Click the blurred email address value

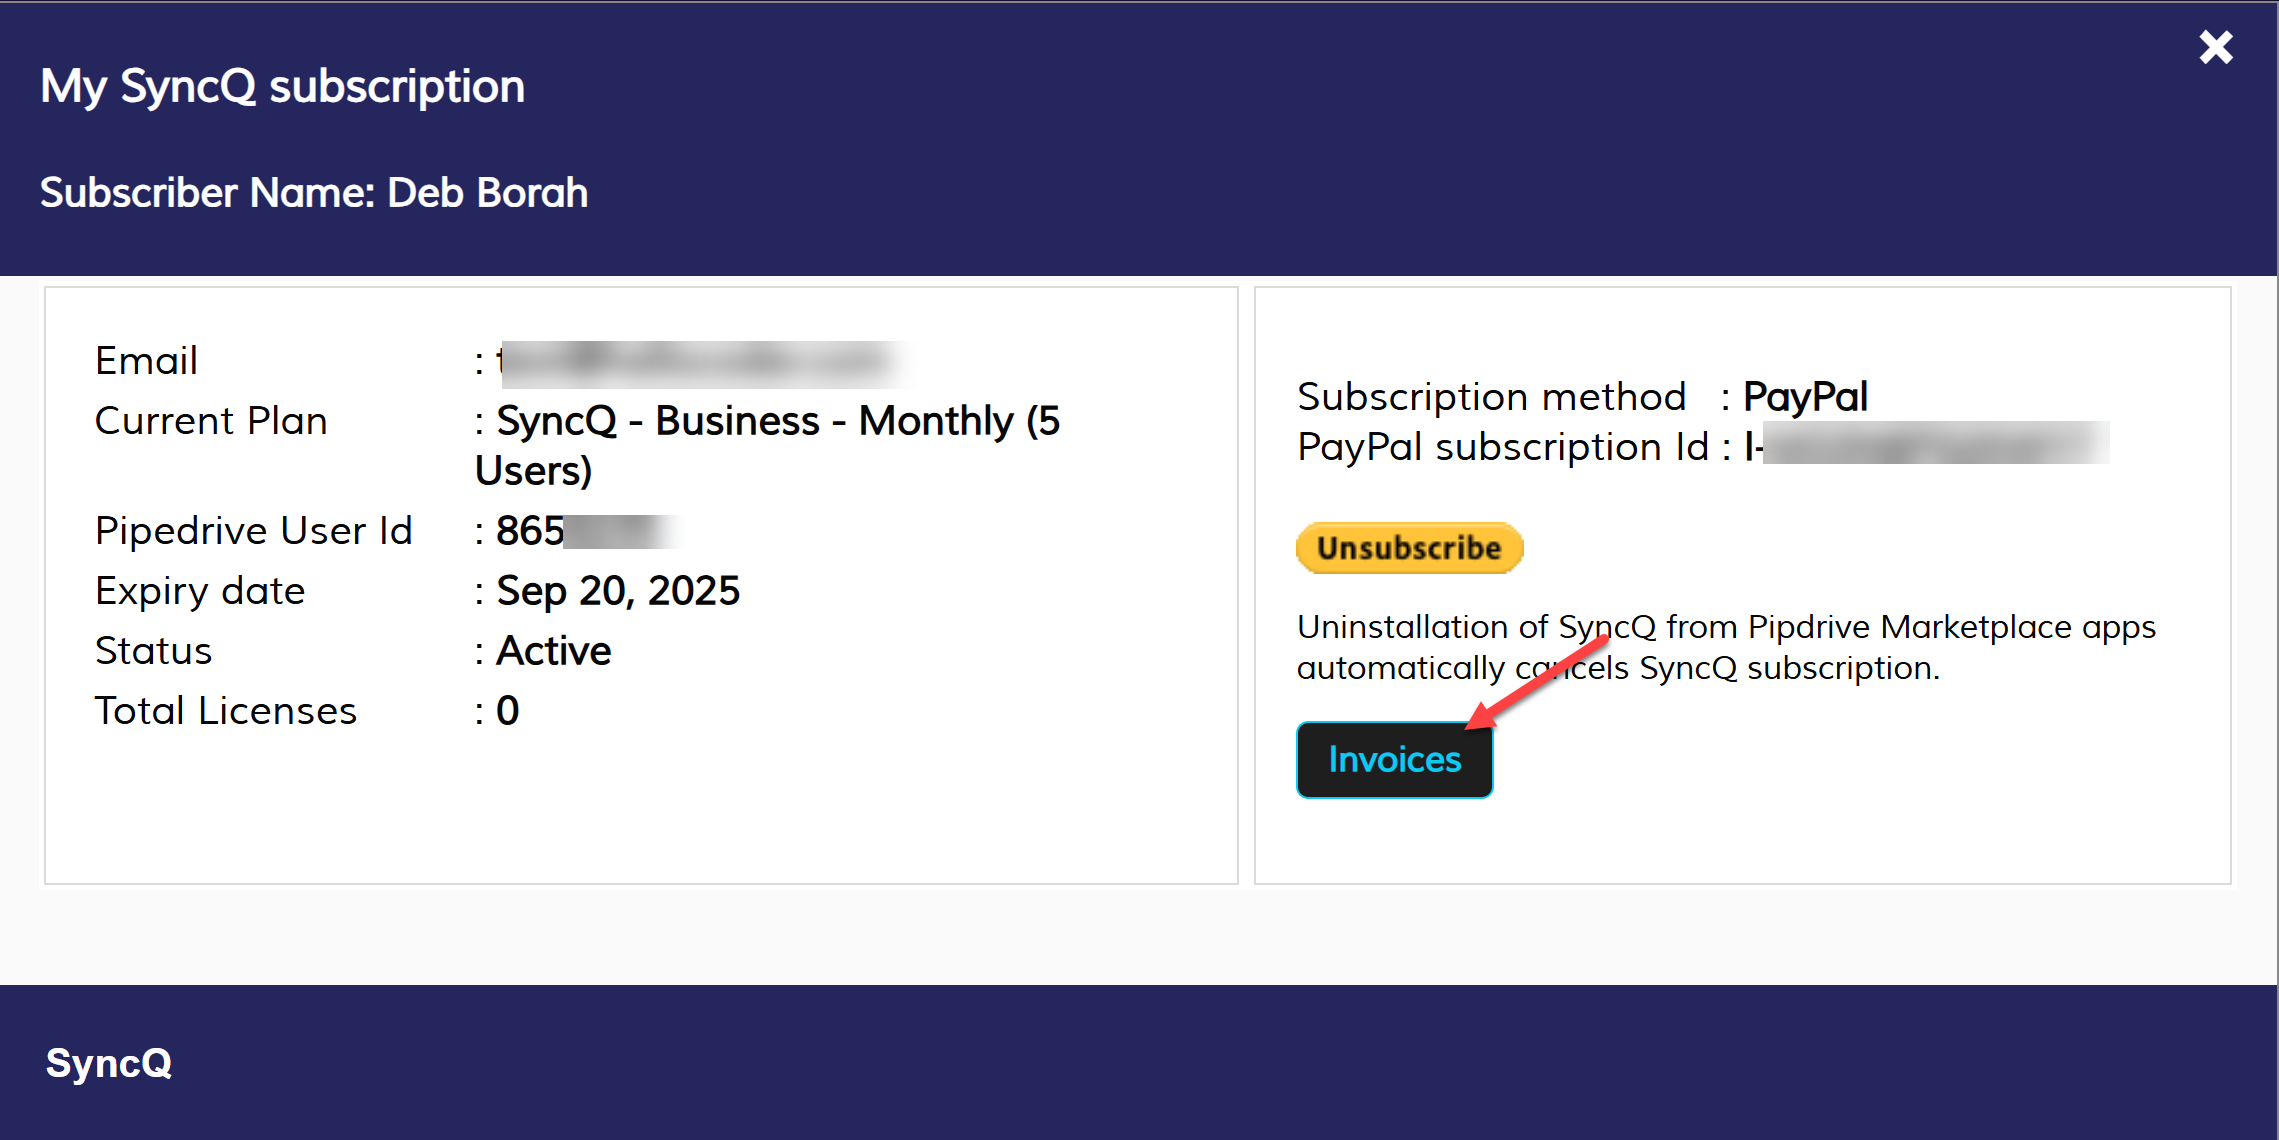pos(700,362)
